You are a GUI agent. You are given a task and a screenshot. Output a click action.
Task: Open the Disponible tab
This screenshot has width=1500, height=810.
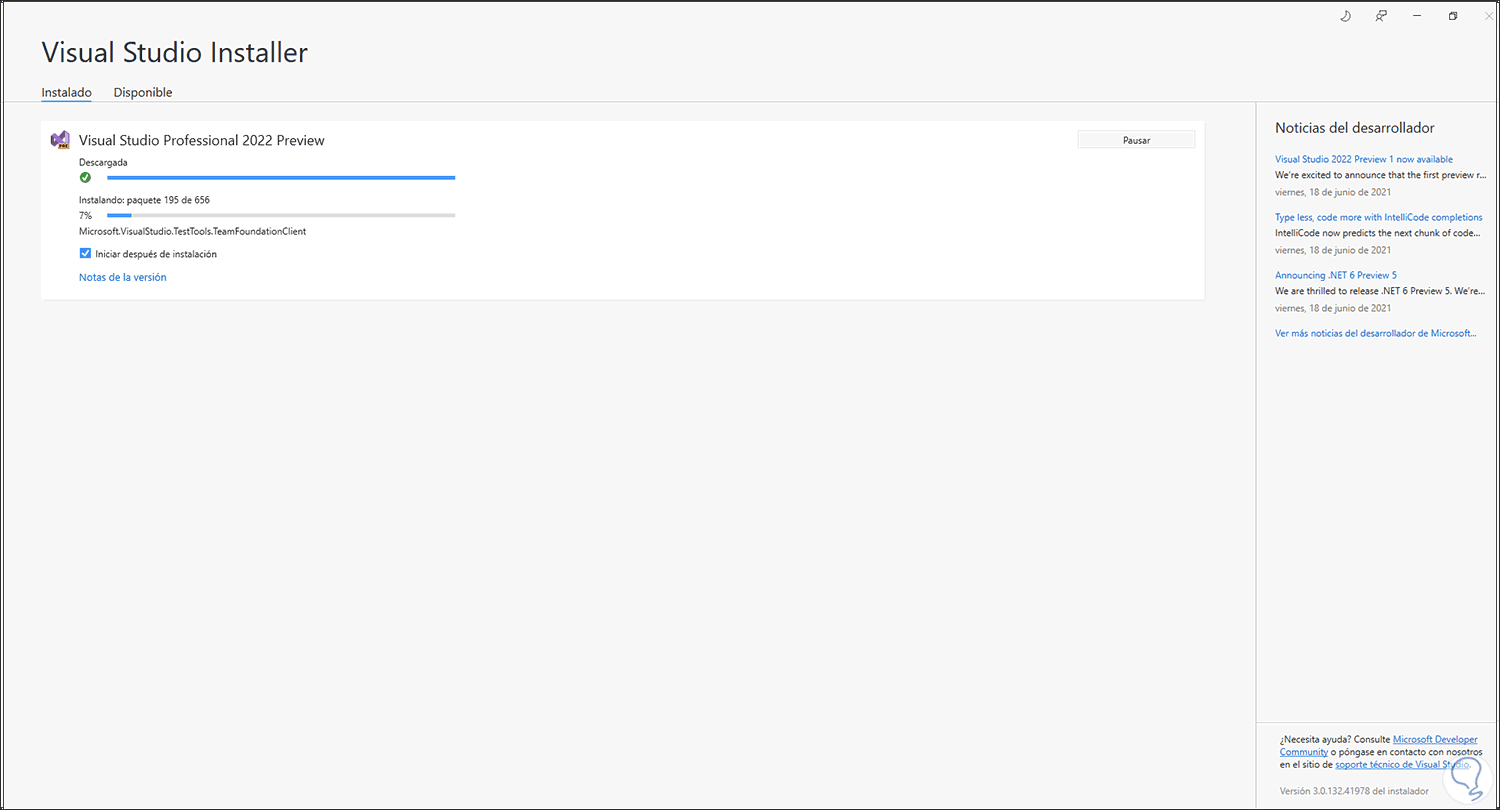point(143,92)
